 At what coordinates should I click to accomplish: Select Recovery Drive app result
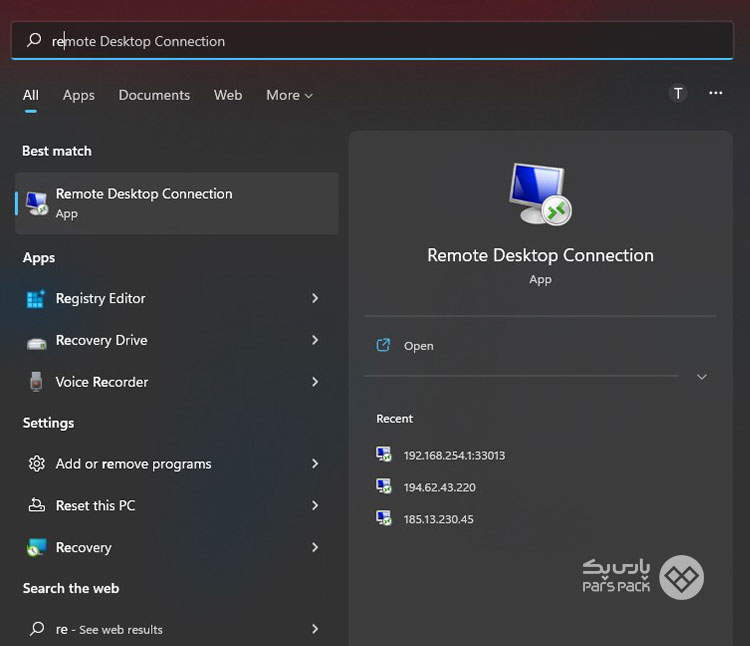tap(177, 340)
